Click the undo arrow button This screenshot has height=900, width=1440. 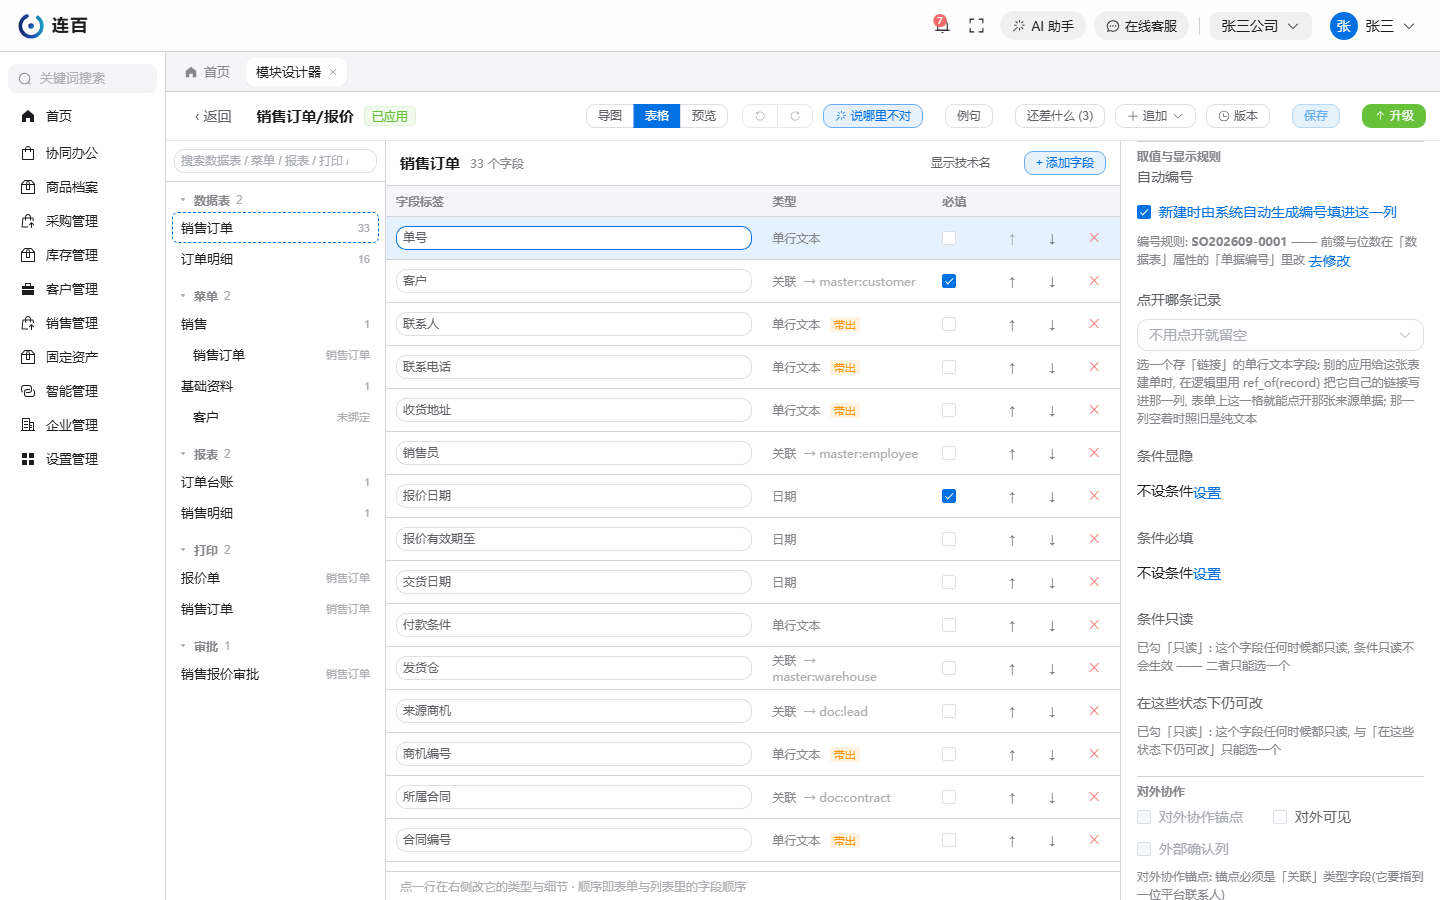click(760, 116)
